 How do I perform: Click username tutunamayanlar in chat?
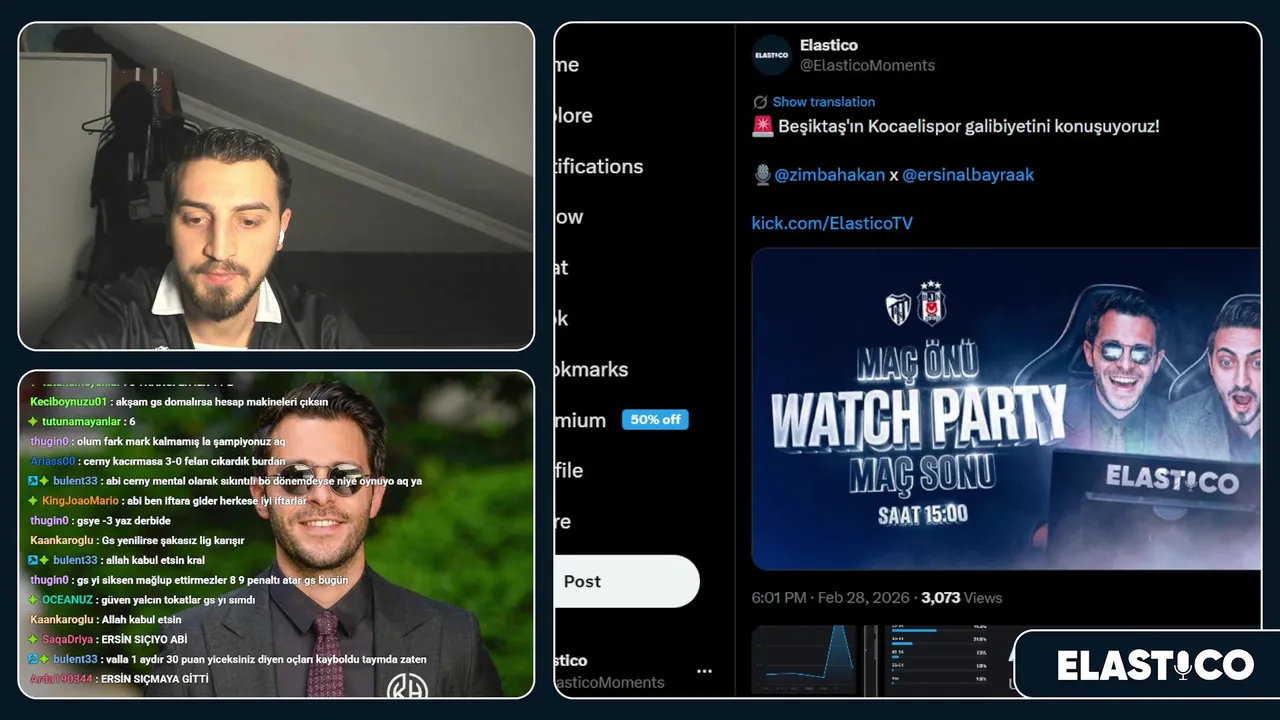(82, 422)
